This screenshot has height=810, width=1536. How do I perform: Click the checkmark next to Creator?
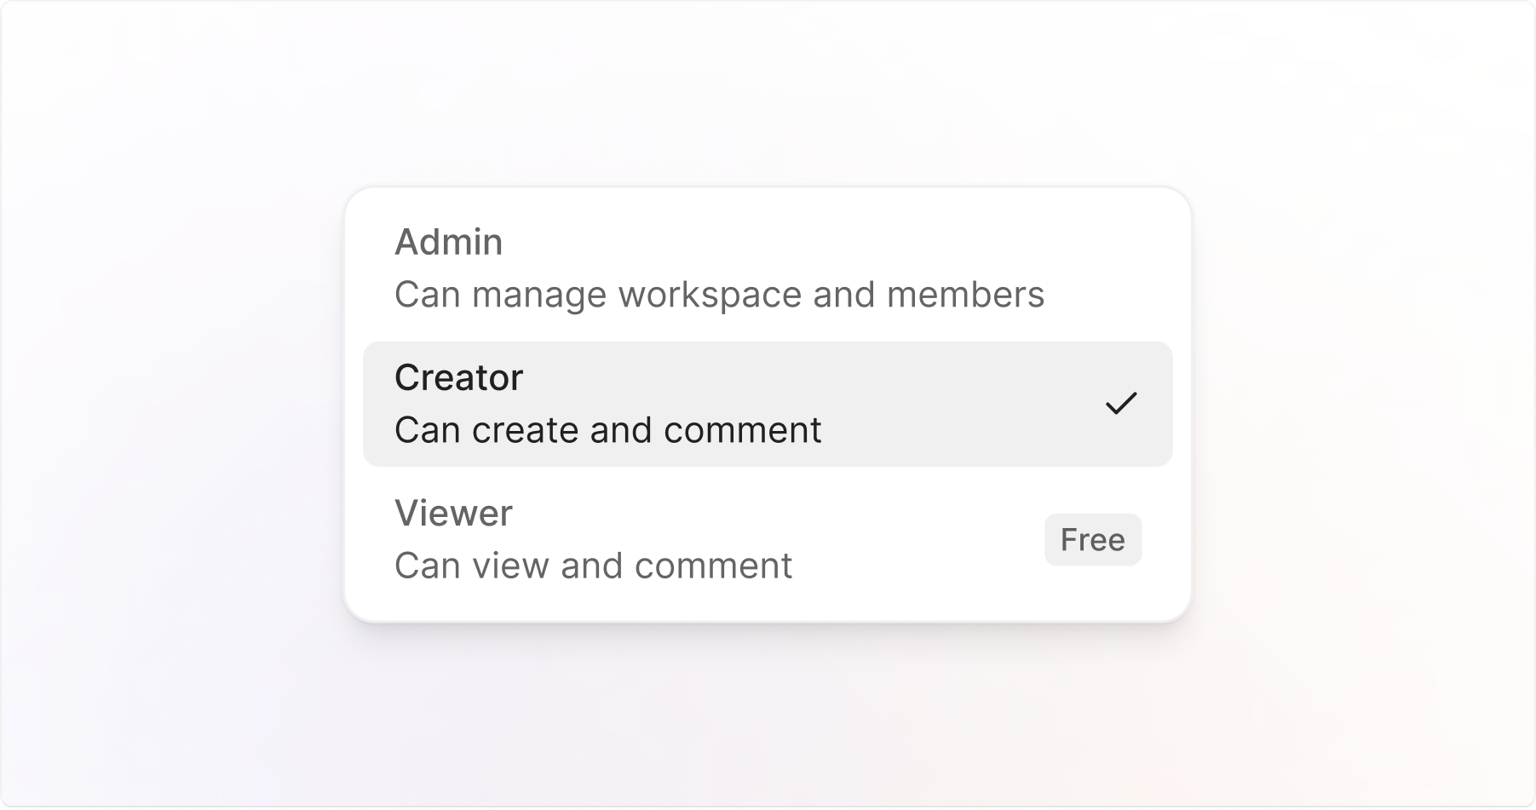tap(1121, 403)
